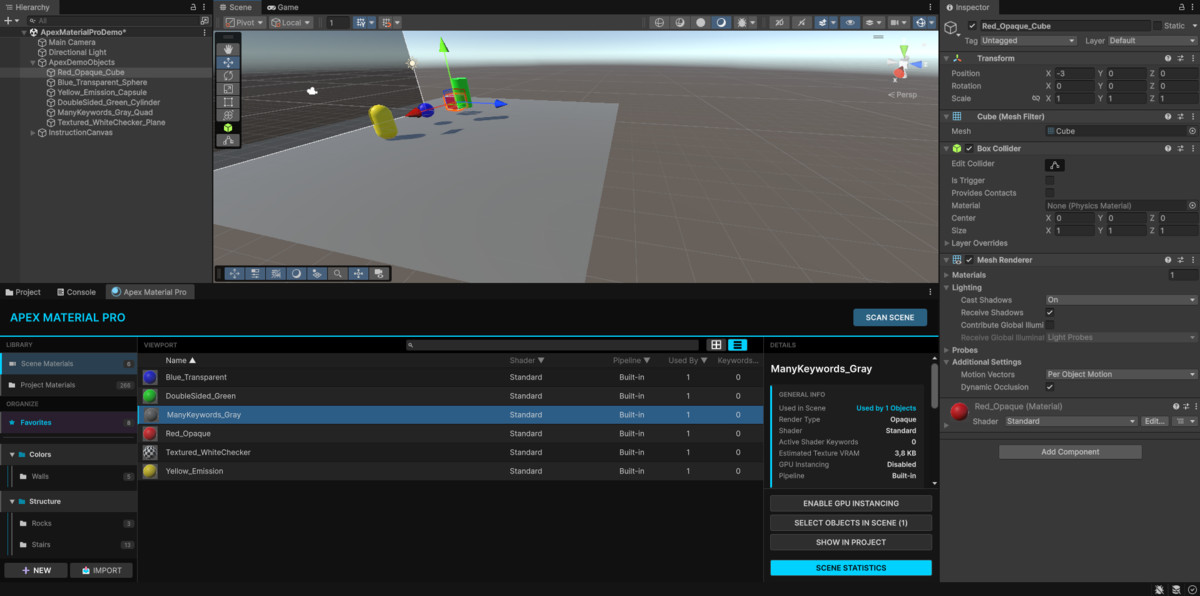Switch to the Console tab
Viewport: 1200px width, 596px height.
point(76,292)
